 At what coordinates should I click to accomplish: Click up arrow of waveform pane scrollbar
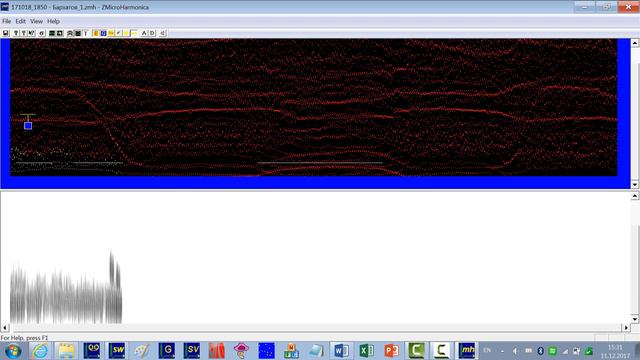[635, 196]
